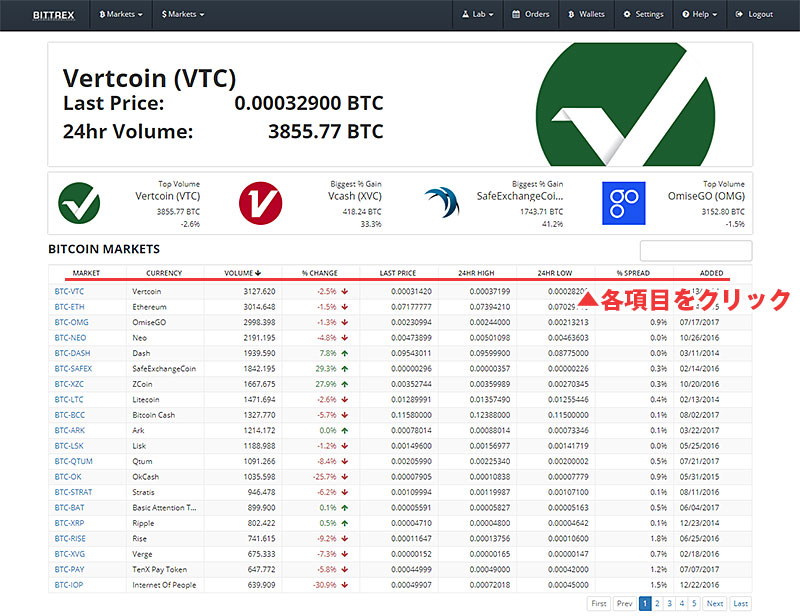Image resolution: width=800 pixels, height=616 pixels.
Task: Sort table by LAST PRICE column
Action: [x=398, y=273]
